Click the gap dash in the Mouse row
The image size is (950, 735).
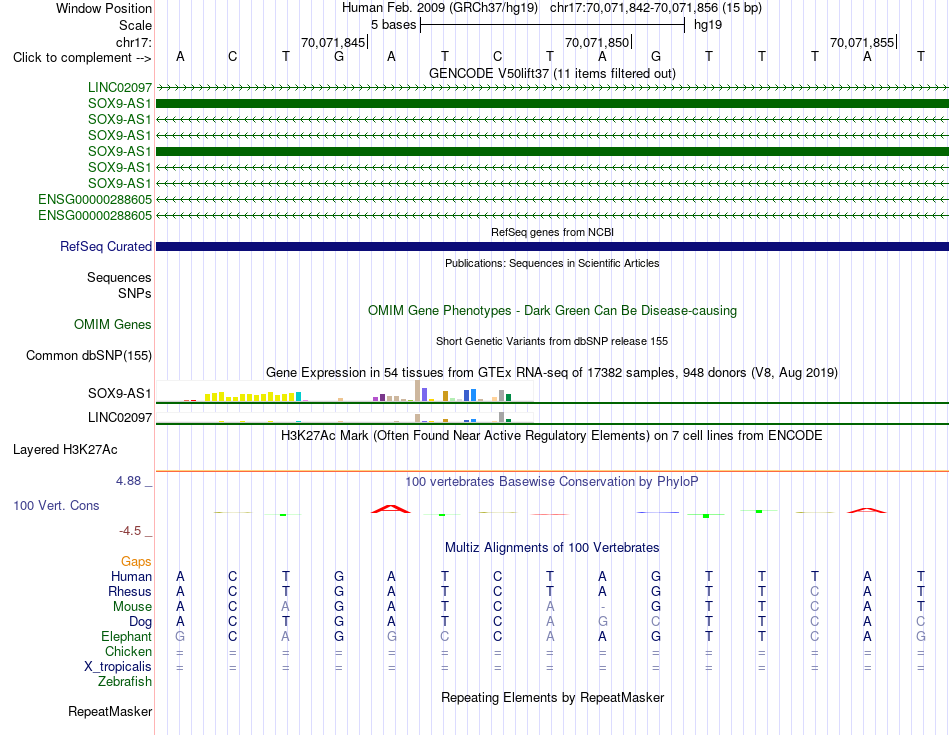click(602, 607)
